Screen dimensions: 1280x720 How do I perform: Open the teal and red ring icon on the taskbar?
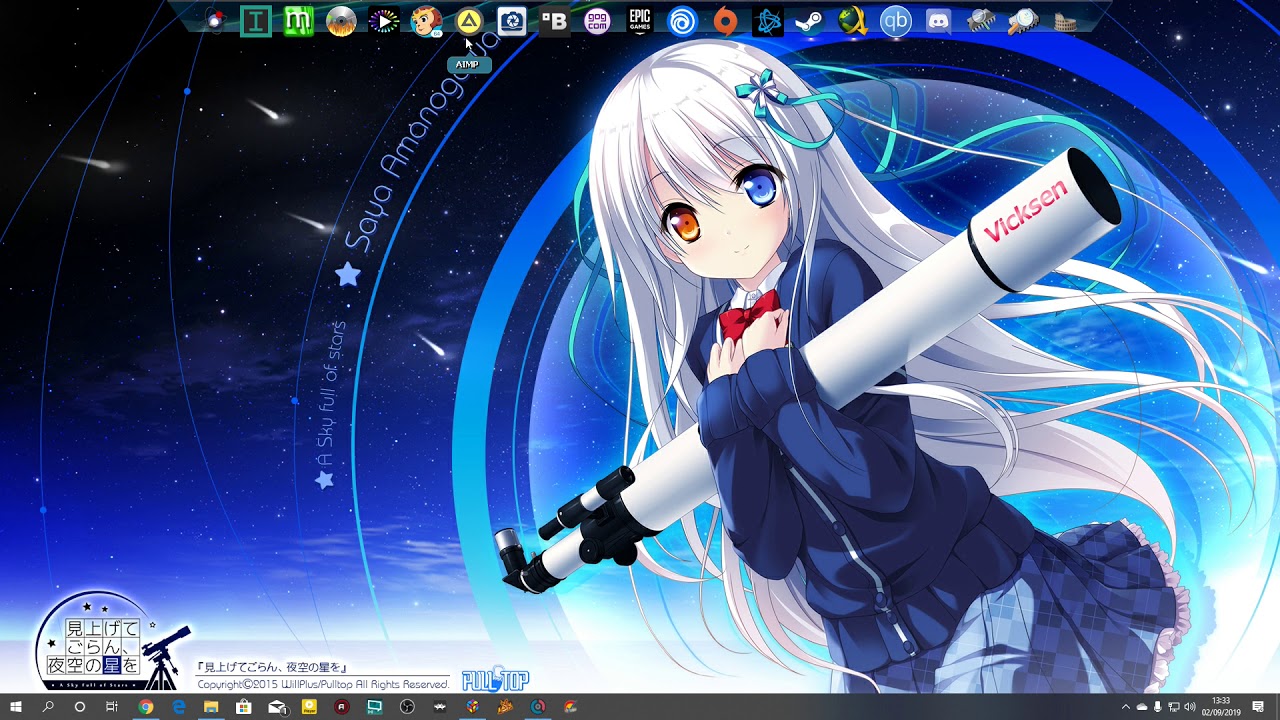pyautogui.click(x=538, y=707)
